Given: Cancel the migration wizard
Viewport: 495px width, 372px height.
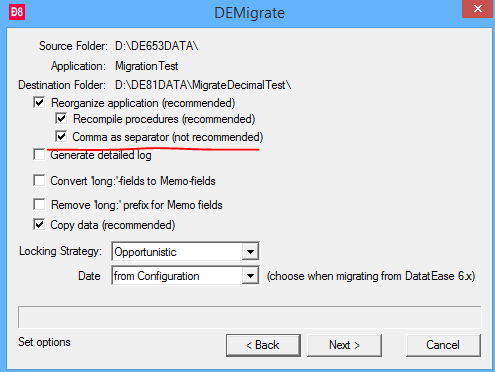Looking at the screenshot, I should (443, 345).
